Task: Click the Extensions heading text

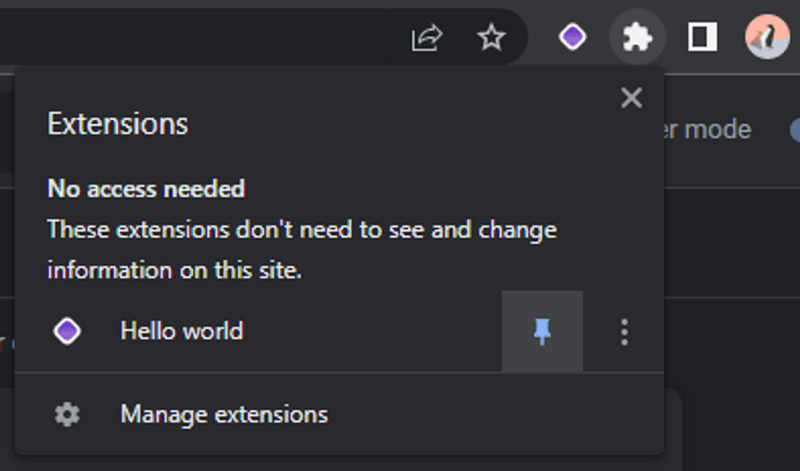Action: click(118, 124)
